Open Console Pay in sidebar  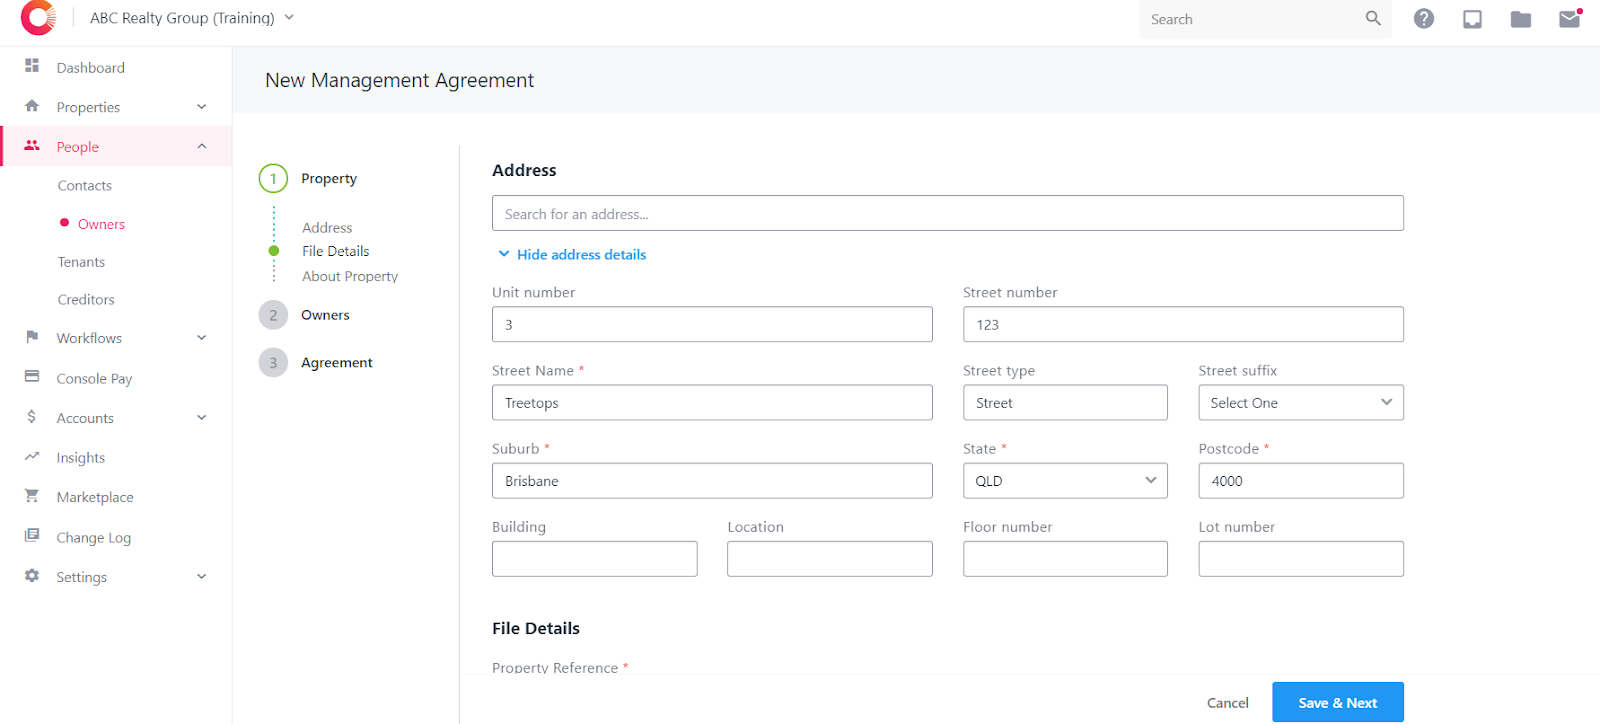[94, 379]
